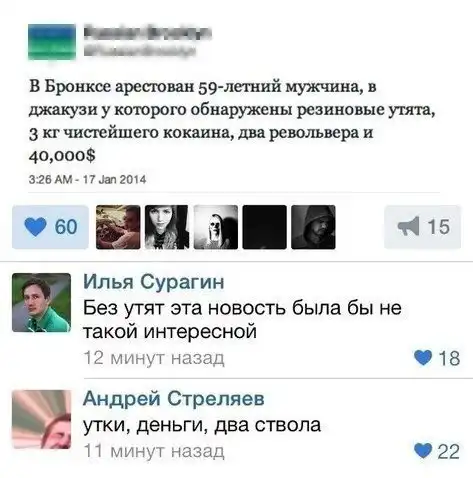Click the blurred tweet author avatar
This screenshot has height=478, width=473.
point(52,42)
